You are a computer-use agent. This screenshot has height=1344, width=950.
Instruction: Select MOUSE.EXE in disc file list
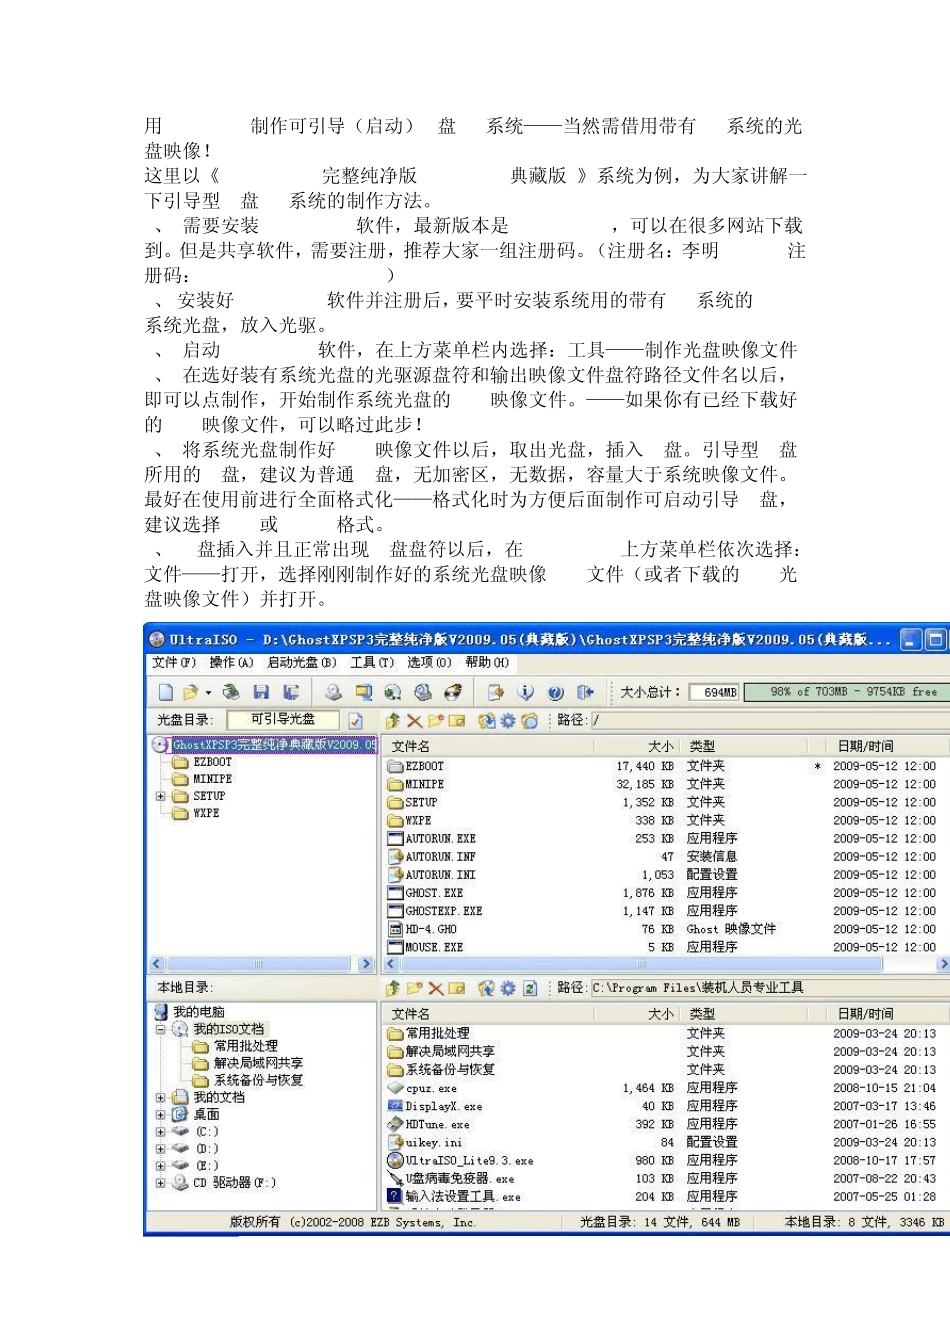tap(434, 947)
